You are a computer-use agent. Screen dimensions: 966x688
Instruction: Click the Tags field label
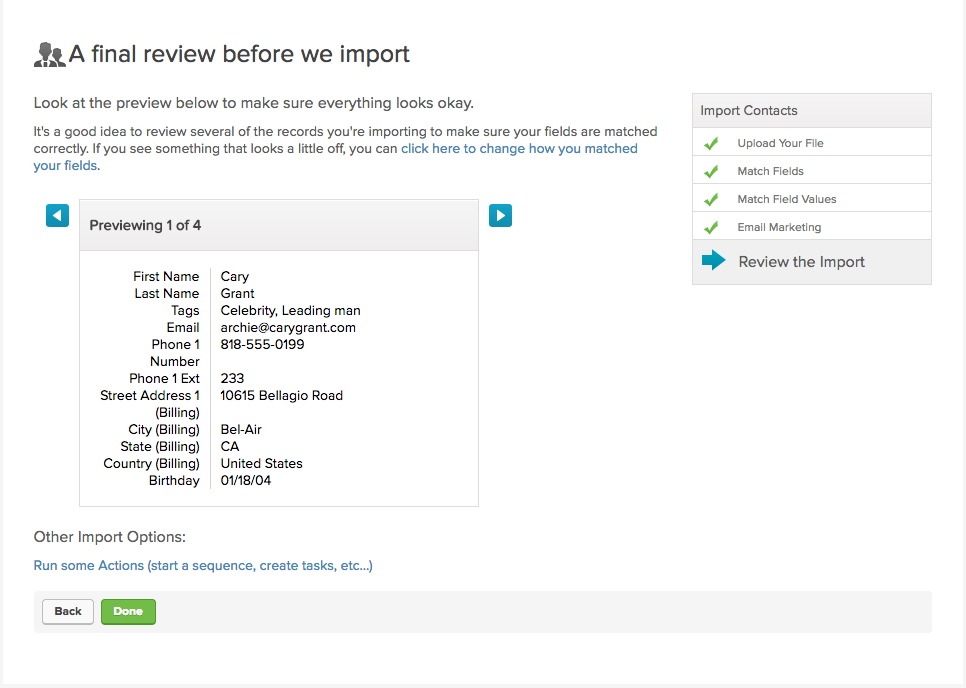pyautogui.click(x=185, y=310)
